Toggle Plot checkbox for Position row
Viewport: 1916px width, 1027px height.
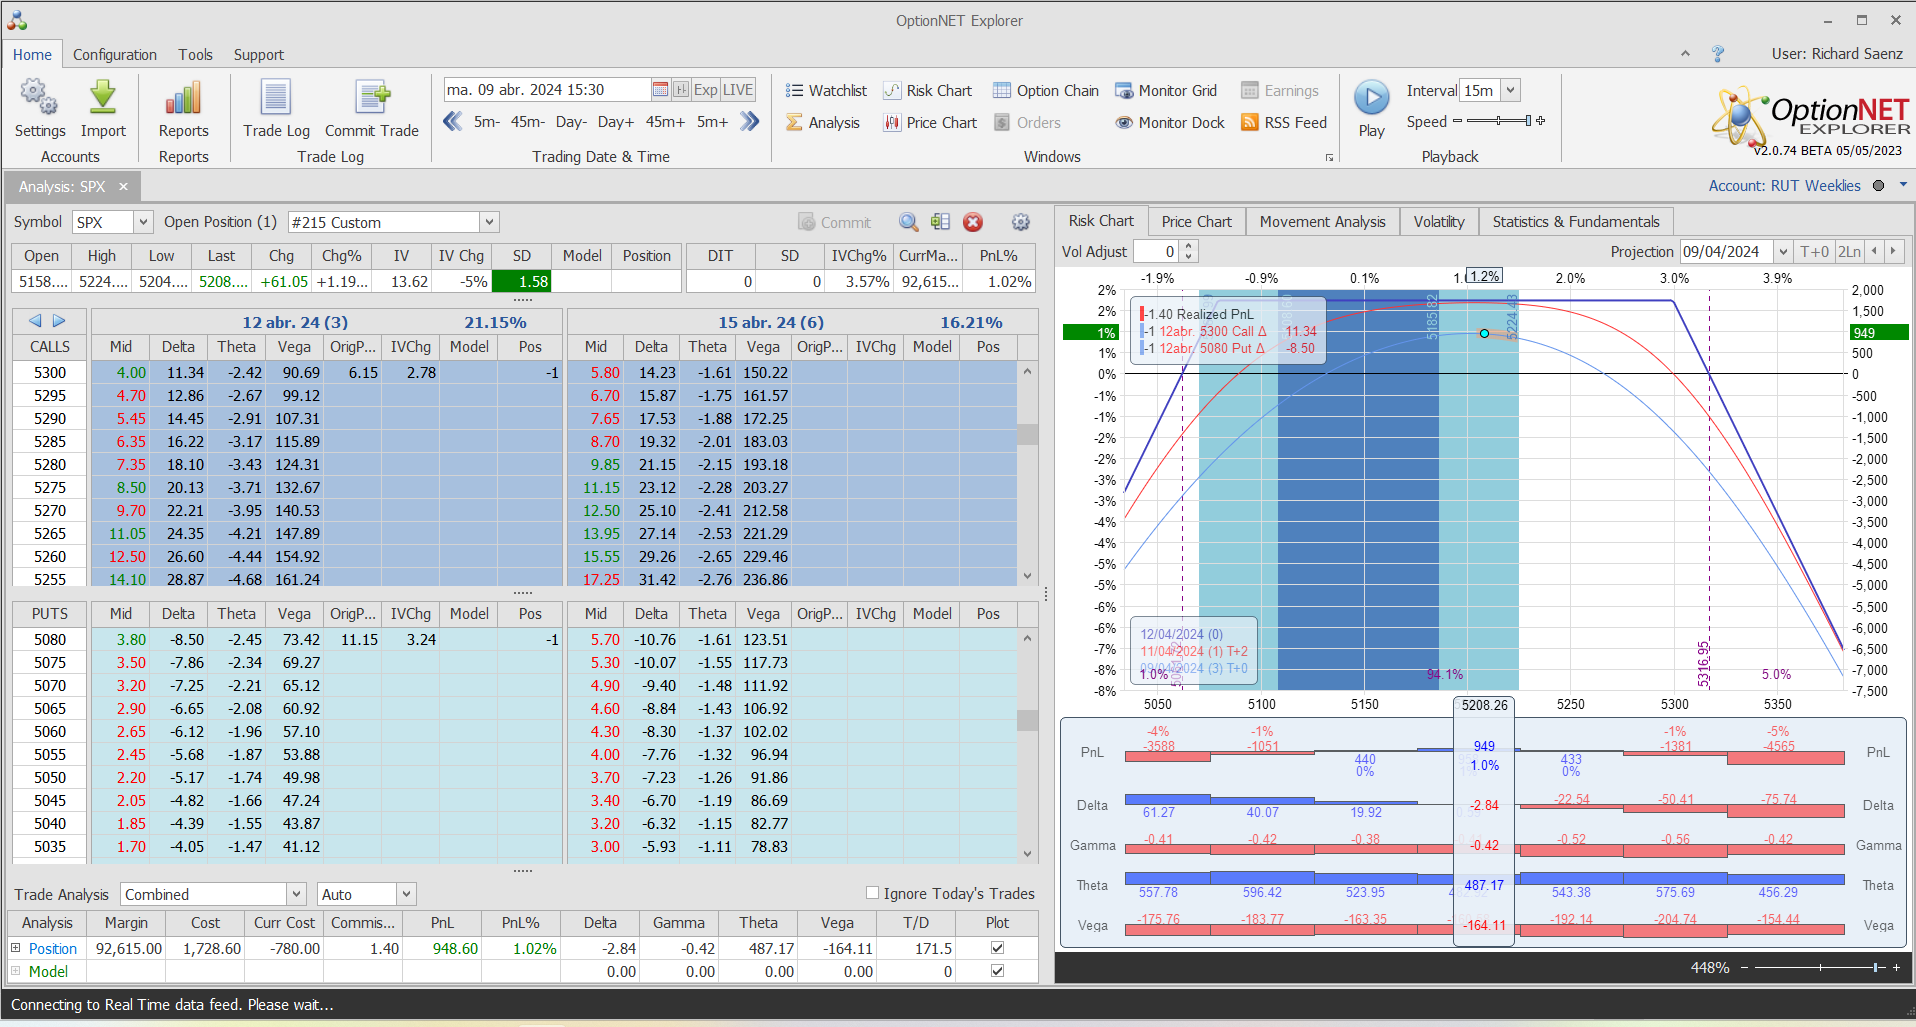coord(997,948)
